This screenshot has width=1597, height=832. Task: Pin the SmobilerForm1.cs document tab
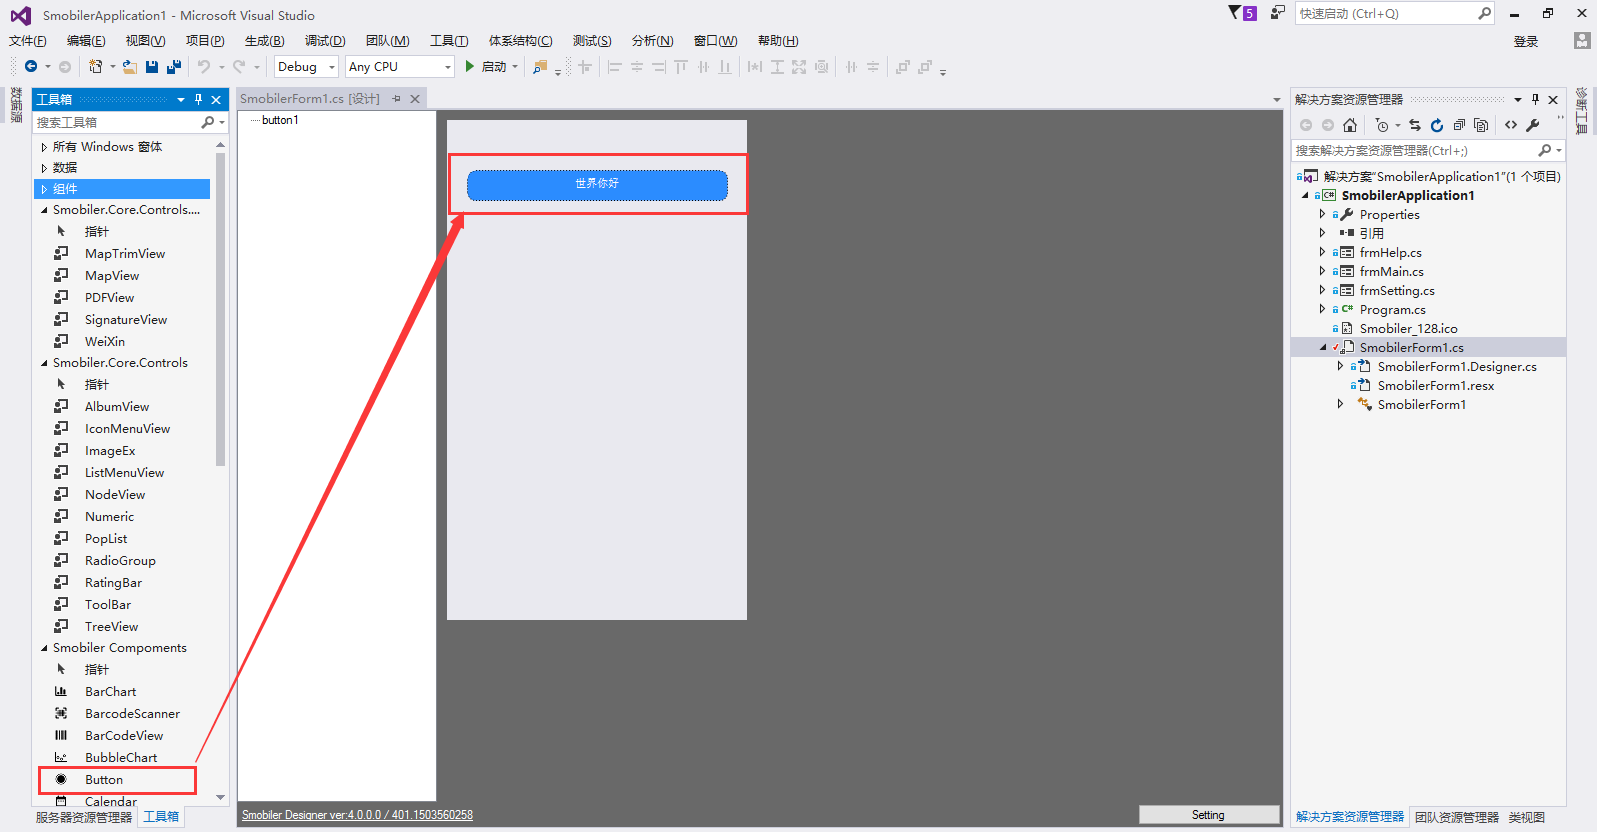tap(397, 99)
